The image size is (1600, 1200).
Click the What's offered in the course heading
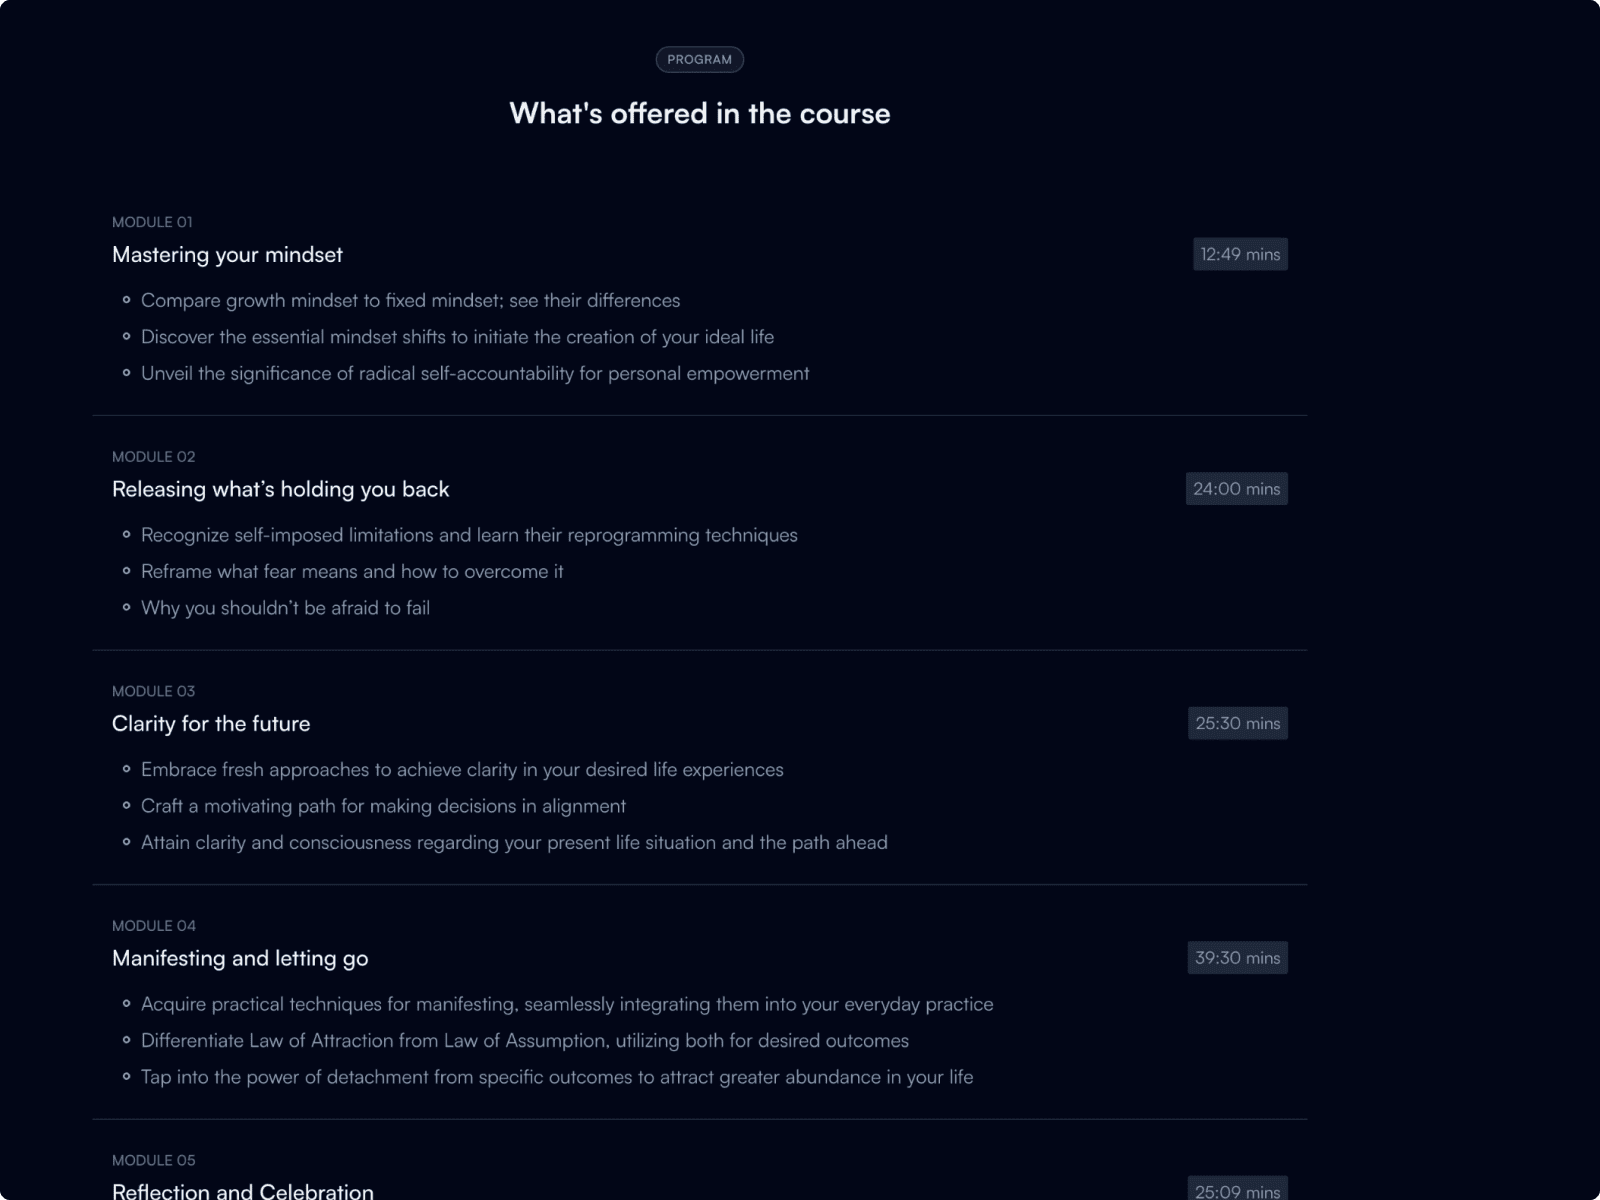tap(700, 113)
